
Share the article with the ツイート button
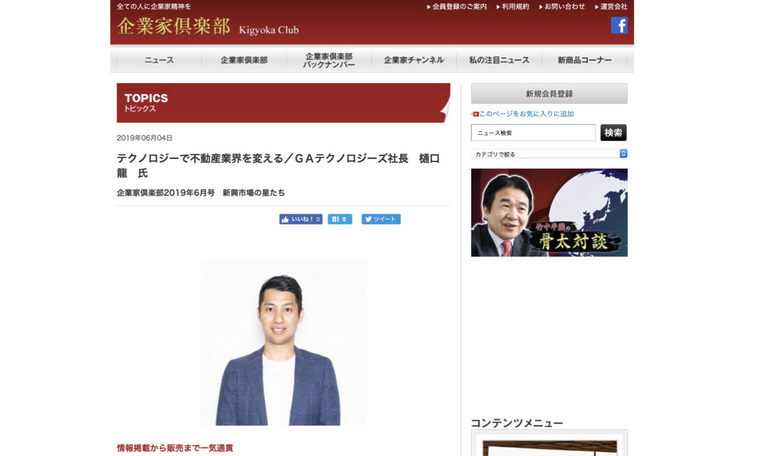381,219
